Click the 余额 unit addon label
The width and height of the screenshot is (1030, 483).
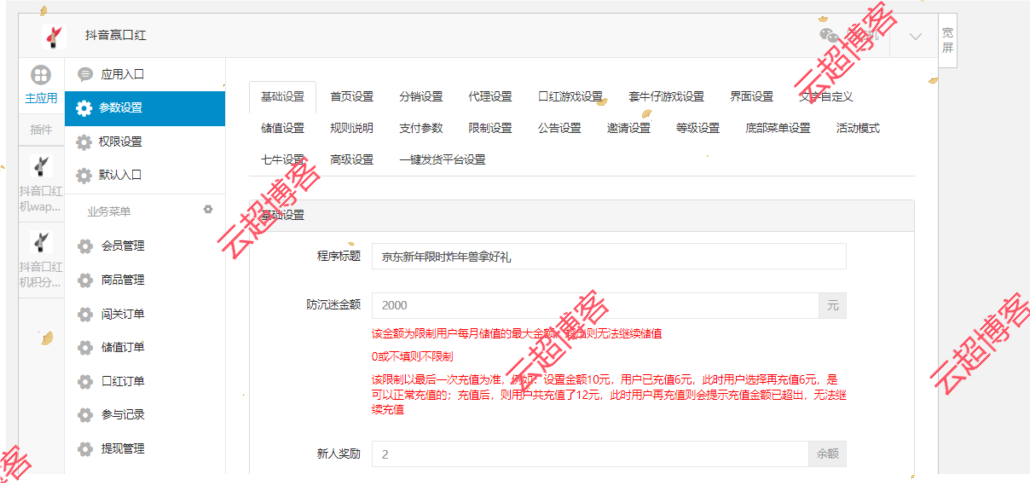[828, 454]
